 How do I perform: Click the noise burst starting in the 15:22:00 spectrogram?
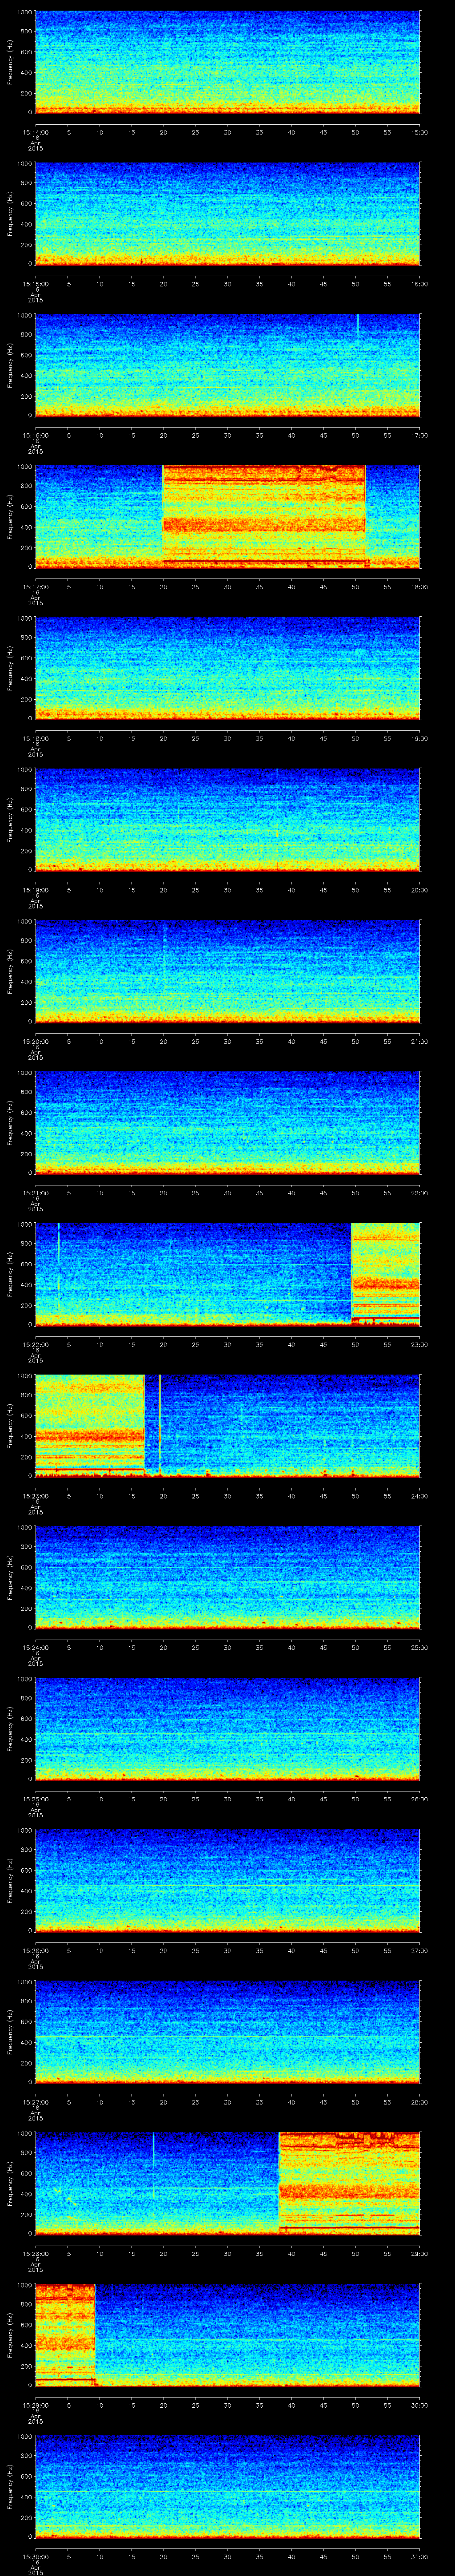tap(385, 1273)
